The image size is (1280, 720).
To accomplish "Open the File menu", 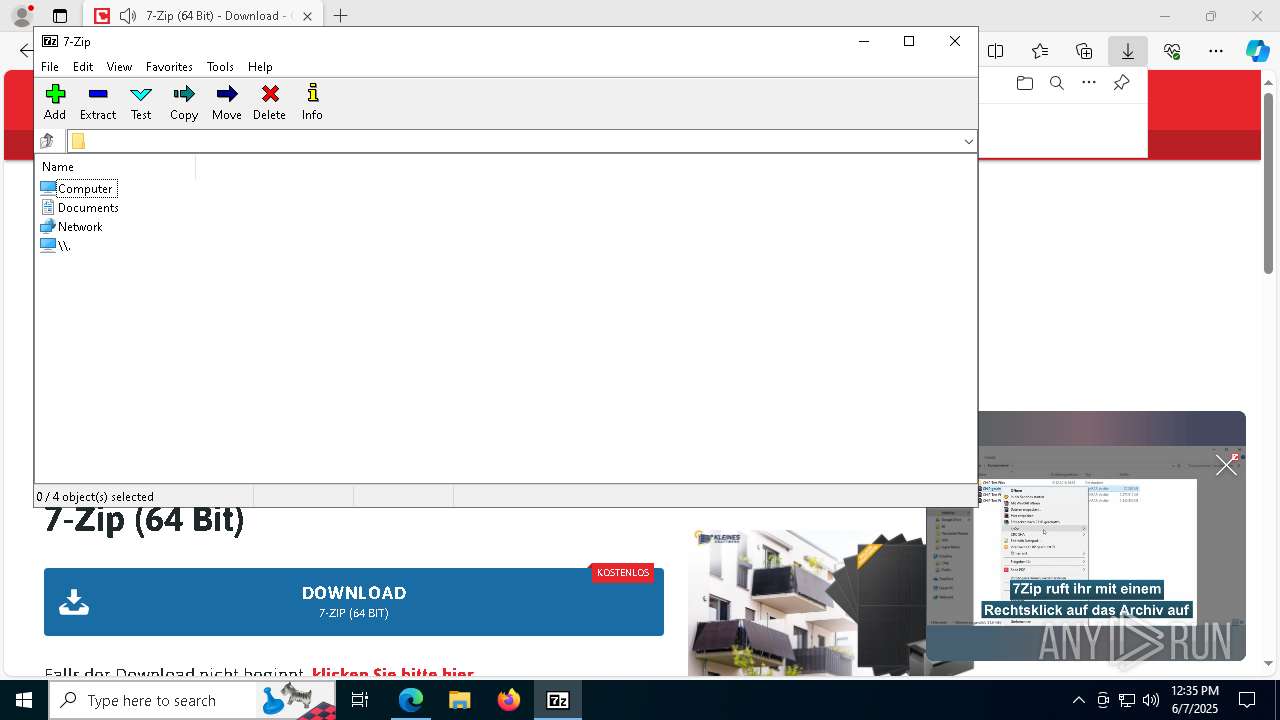I will [49, 67].
